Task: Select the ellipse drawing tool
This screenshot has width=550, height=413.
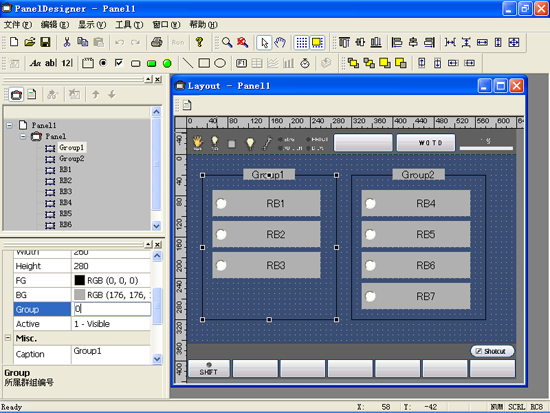Action: 220,63
